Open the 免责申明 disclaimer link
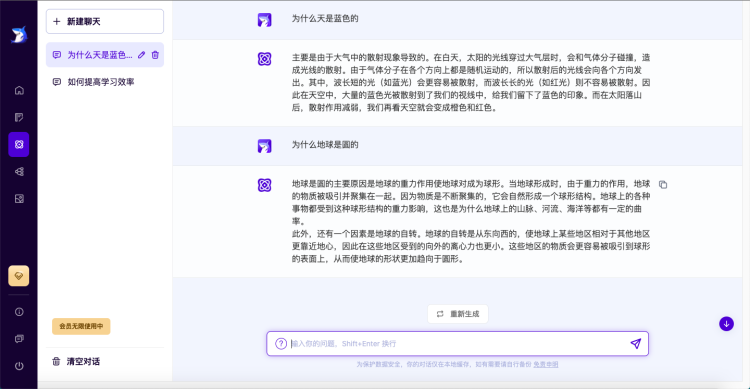 [546, 364]
